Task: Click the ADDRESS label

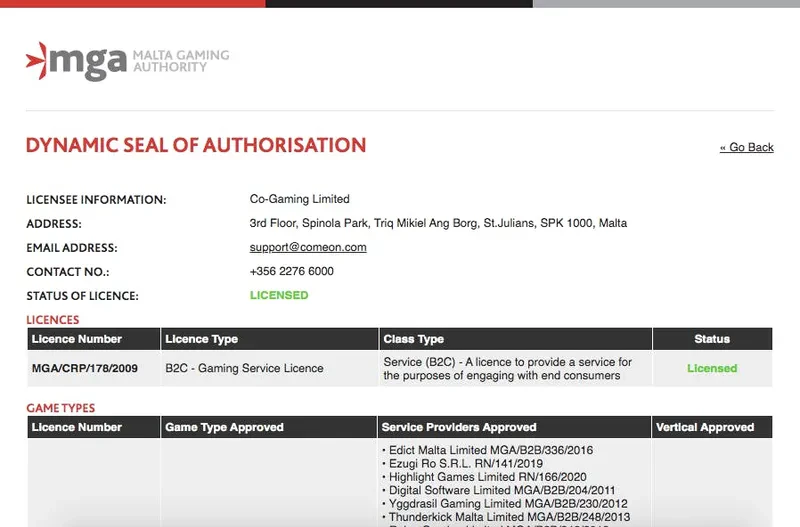Action: (x=54, y=224)
